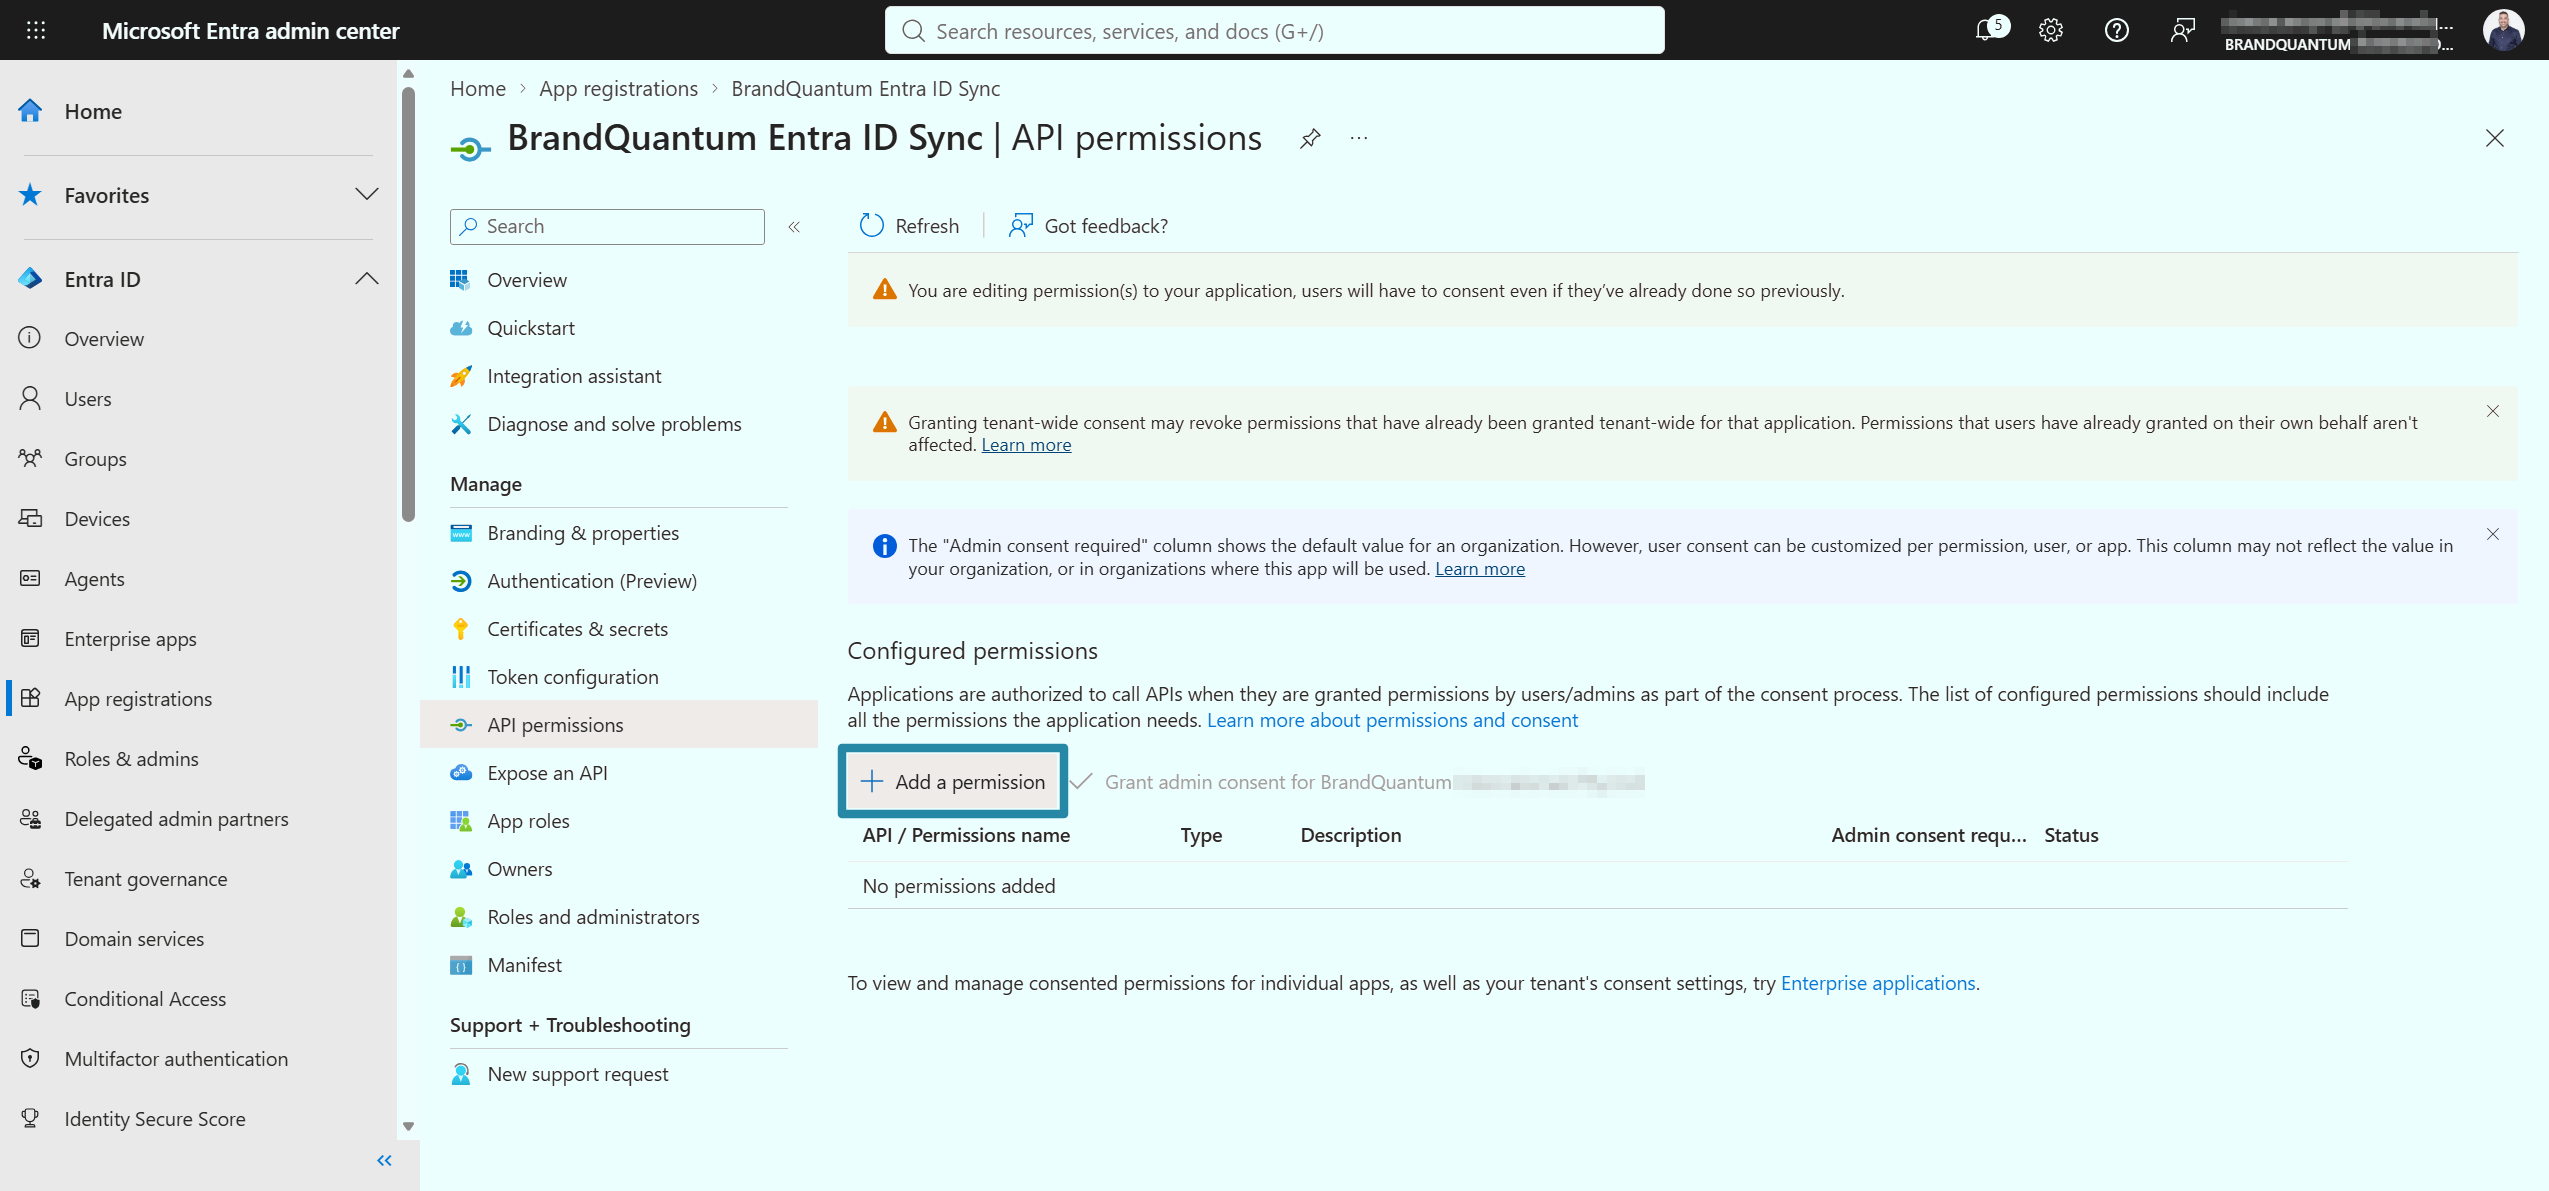Focus the resource menu Search field

[x=607, y=227]
